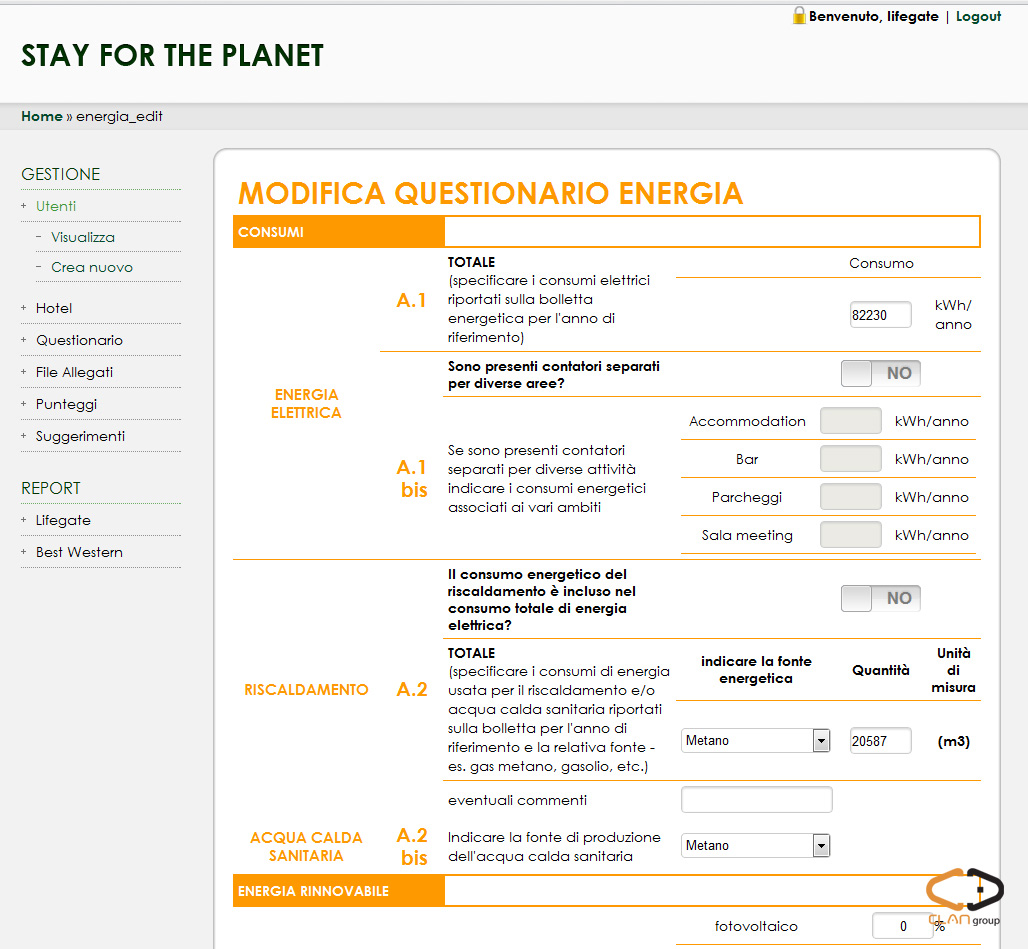Click the Consumo column header
The height and width of the screenshot is (949, 1028).
[x=881, y=263]
